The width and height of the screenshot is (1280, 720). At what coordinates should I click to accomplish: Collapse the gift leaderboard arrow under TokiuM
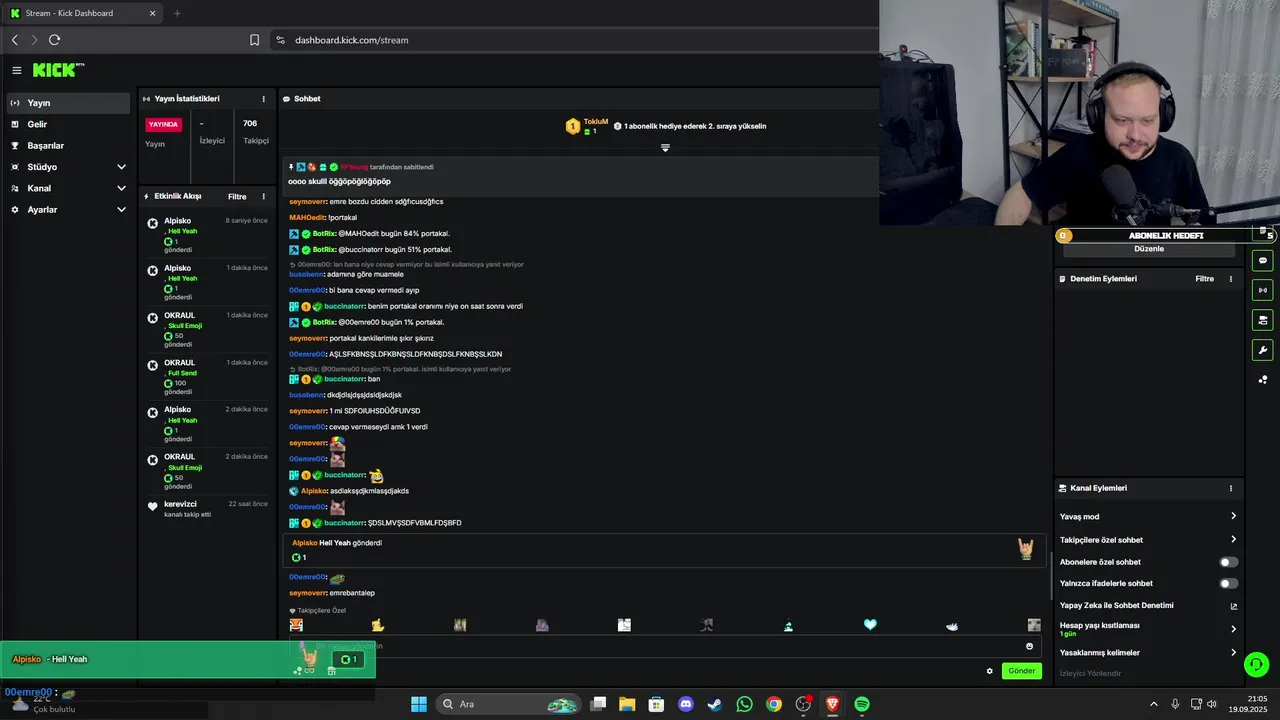pyautogui.click(x=665, y=148)
